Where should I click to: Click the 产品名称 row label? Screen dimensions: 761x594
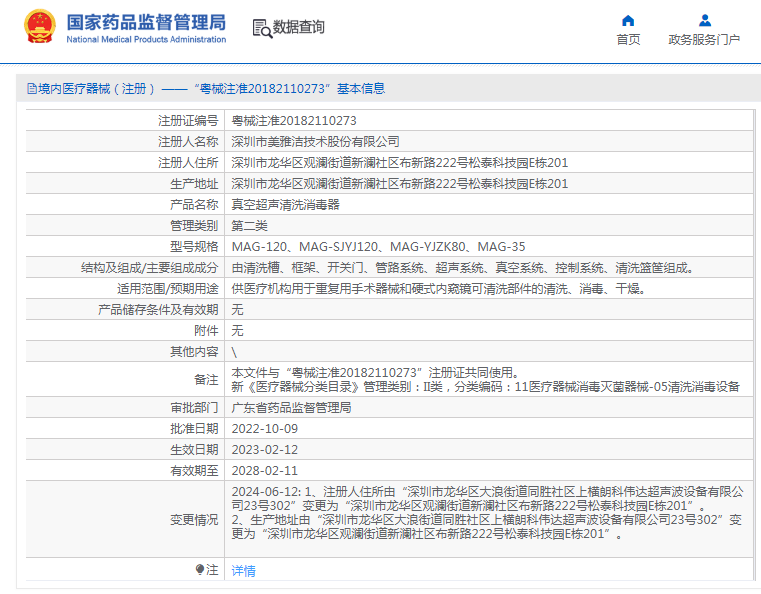(194, 204)
